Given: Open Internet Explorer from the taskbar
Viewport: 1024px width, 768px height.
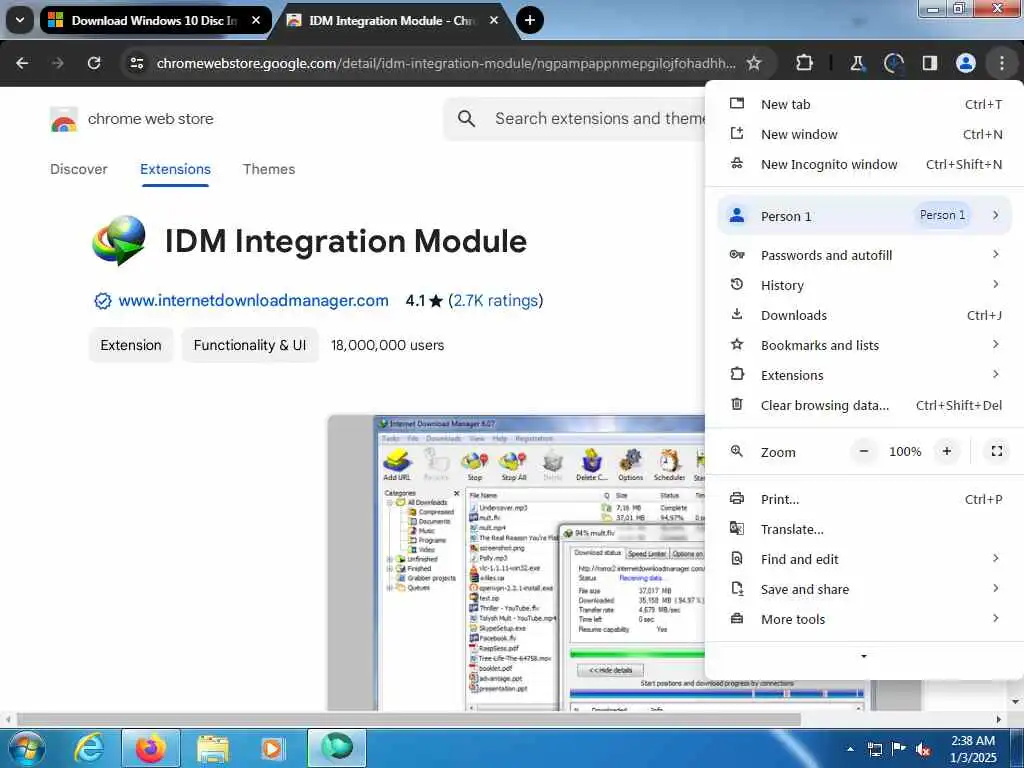Looking at the screenshot, I should [x=89, y=748].
